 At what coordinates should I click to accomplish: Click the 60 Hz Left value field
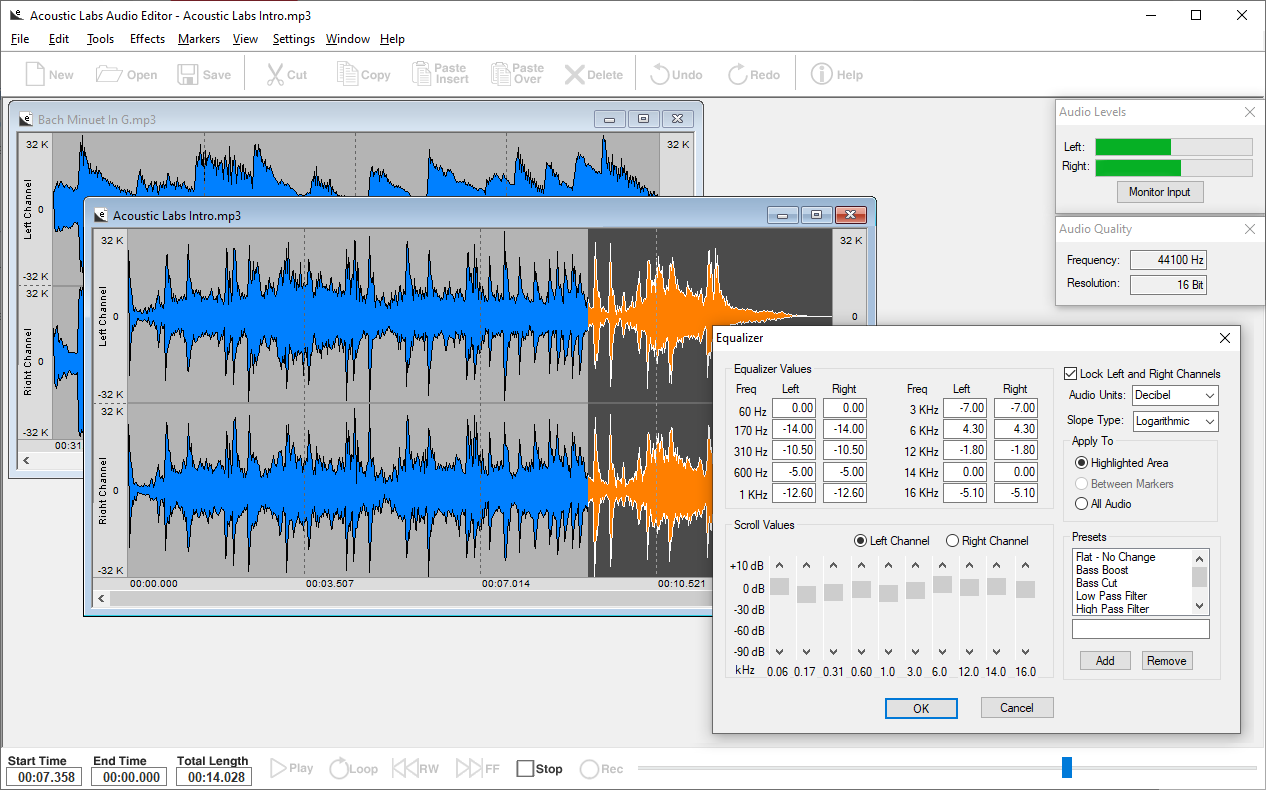tap(792, 408)
